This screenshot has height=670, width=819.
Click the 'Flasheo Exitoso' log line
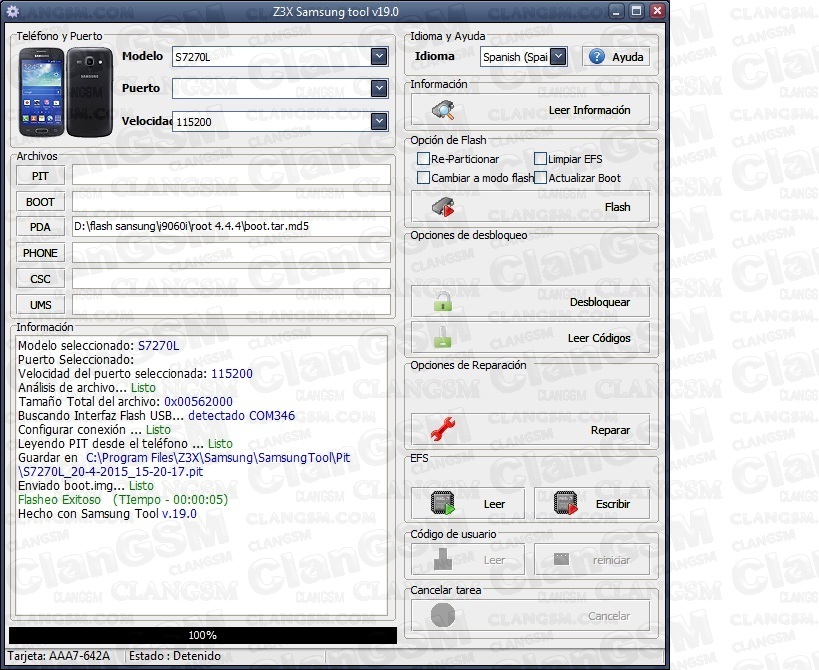pyautogui.click(x=123, y=500)
